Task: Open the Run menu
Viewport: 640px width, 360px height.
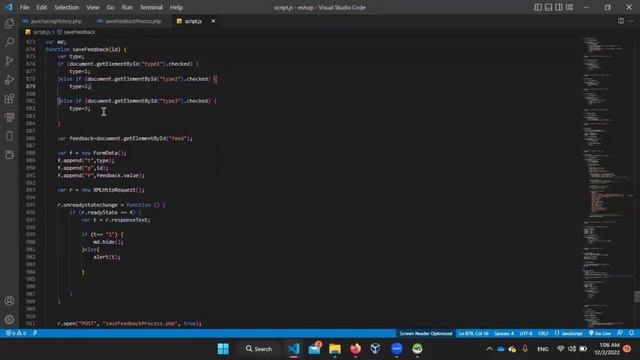Action: pyautogui.click(x=127, y=7)
